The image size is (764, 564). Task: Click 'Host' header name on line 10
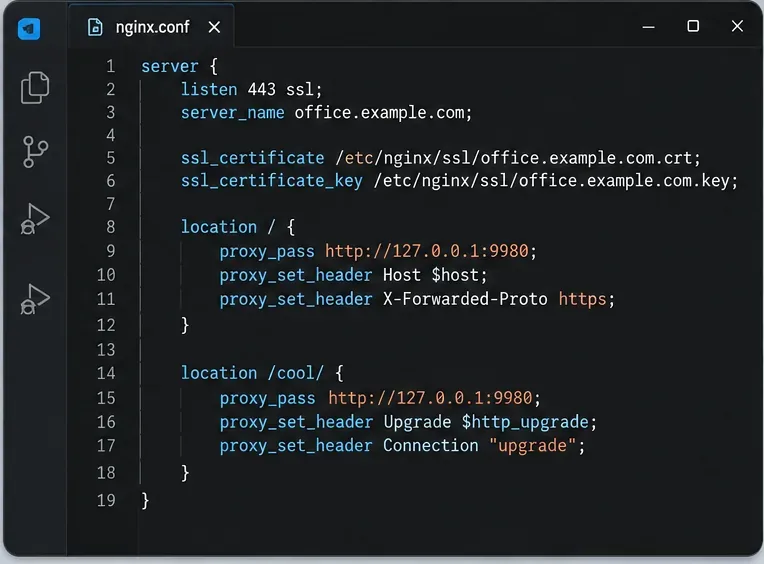402,275
